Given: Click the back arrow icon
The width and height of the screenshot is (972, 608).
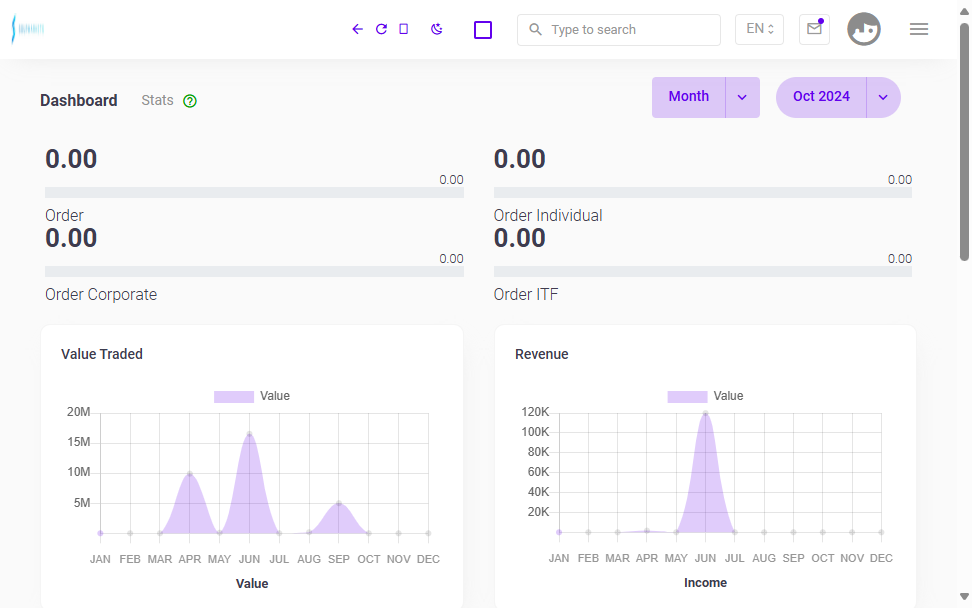Looking at the screenshot, I should pos(357,29).
